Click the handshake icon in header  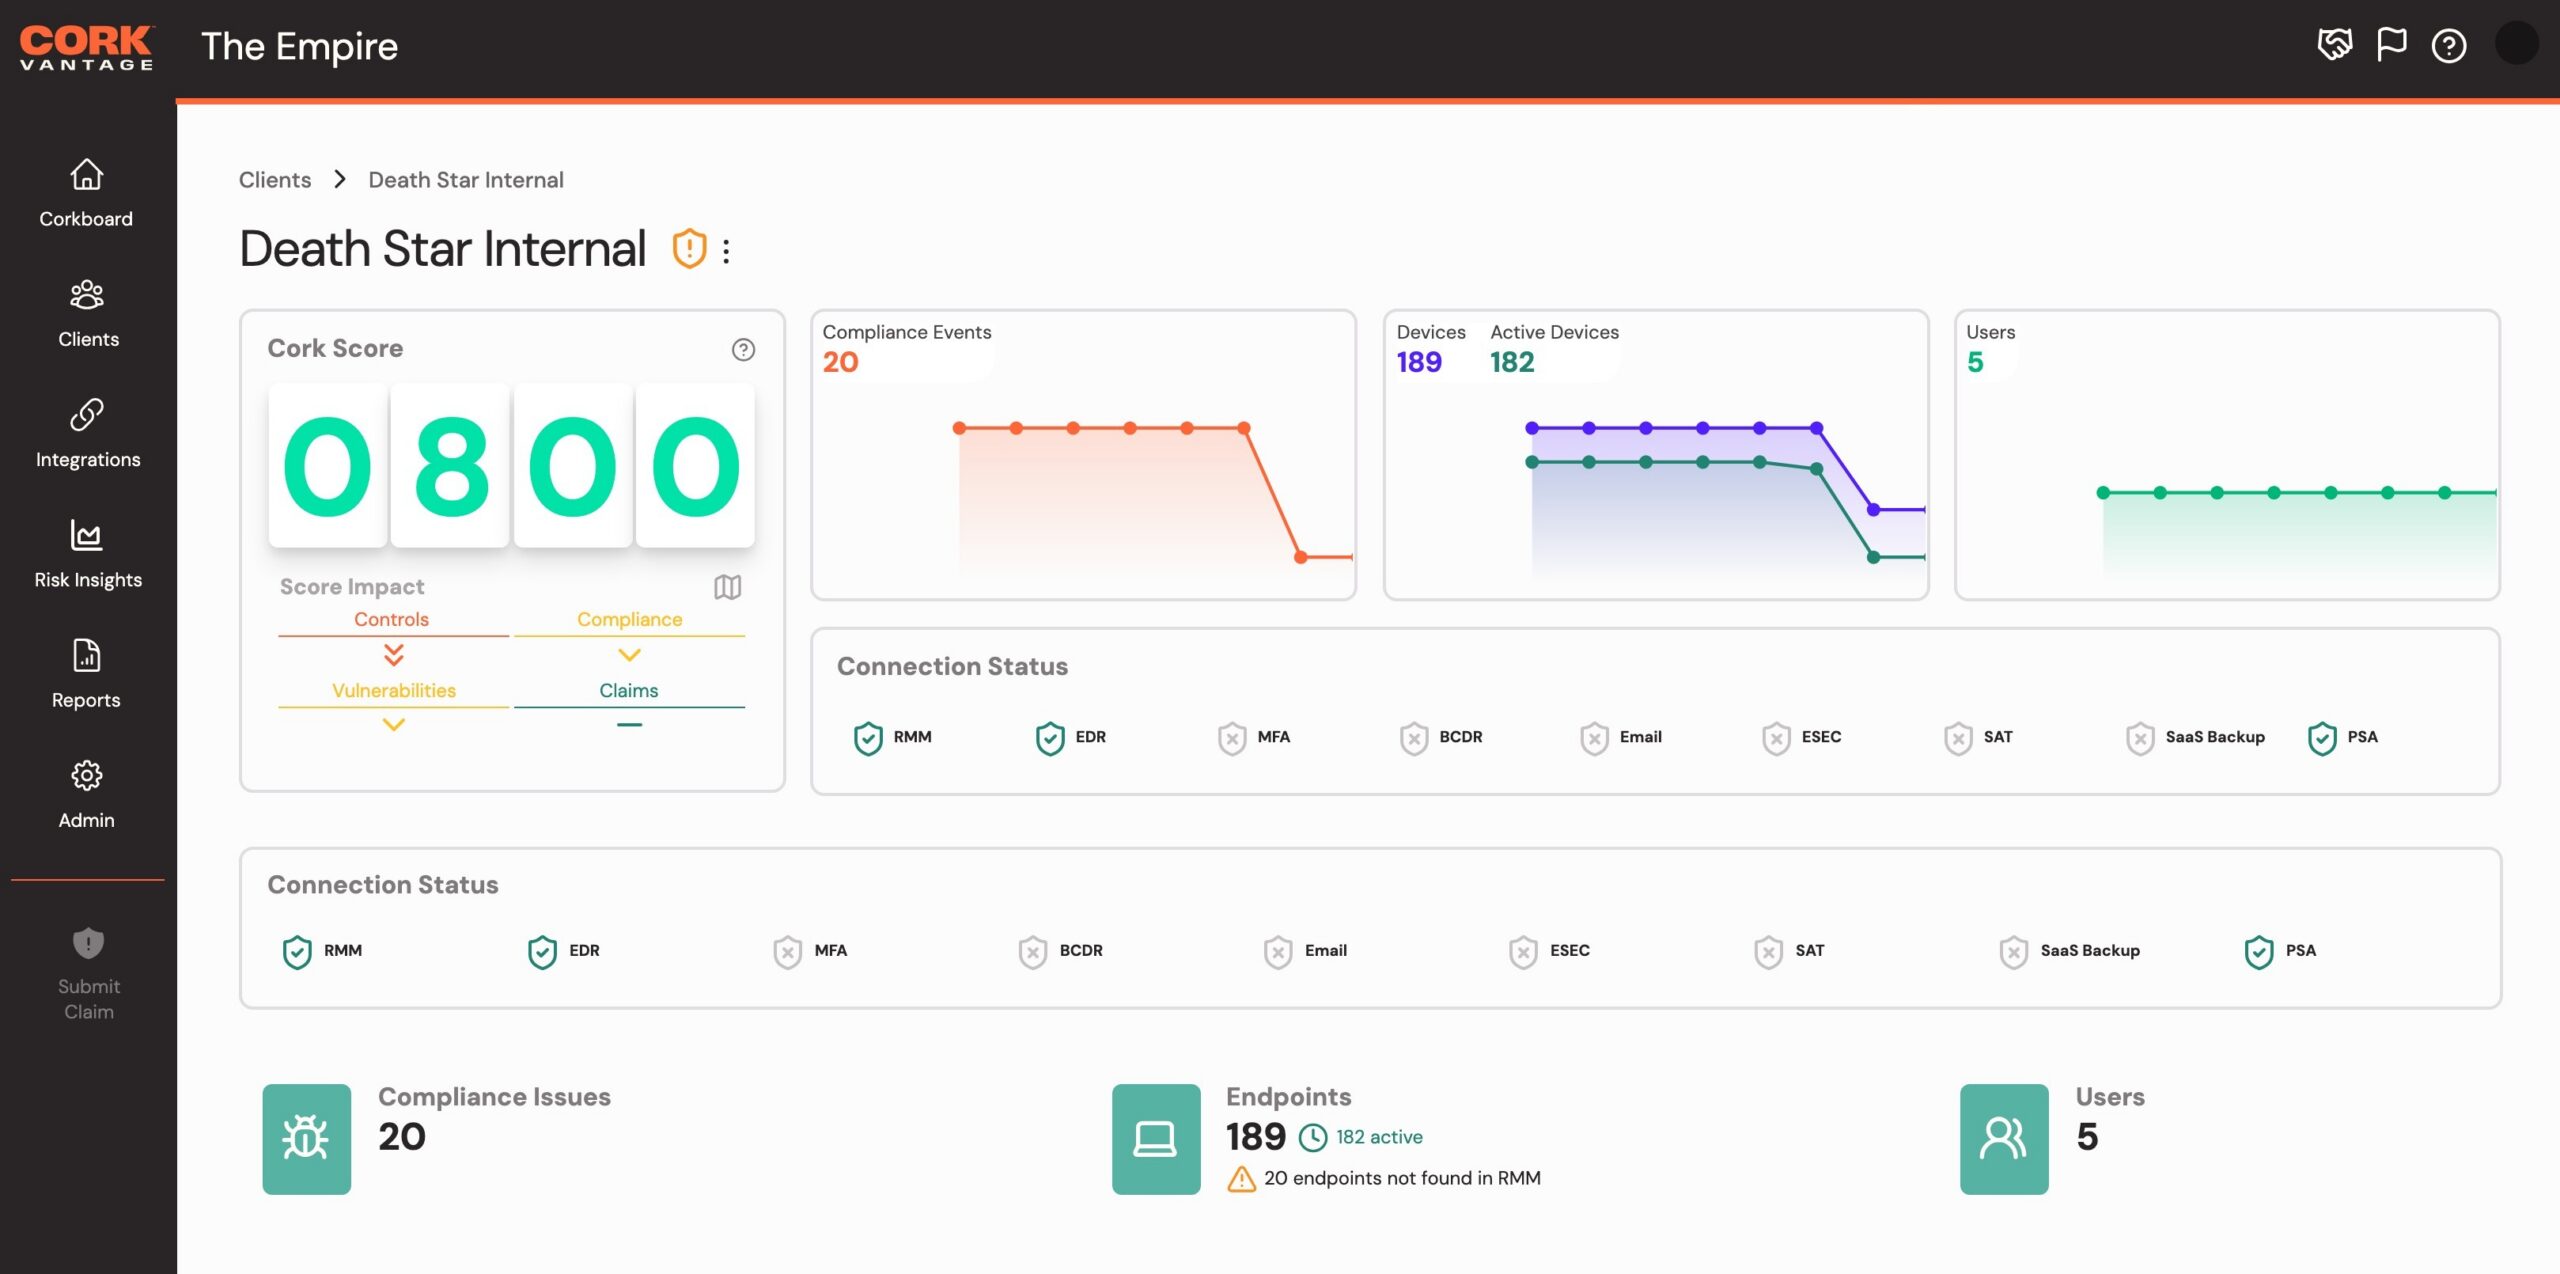coord(2334,45)
